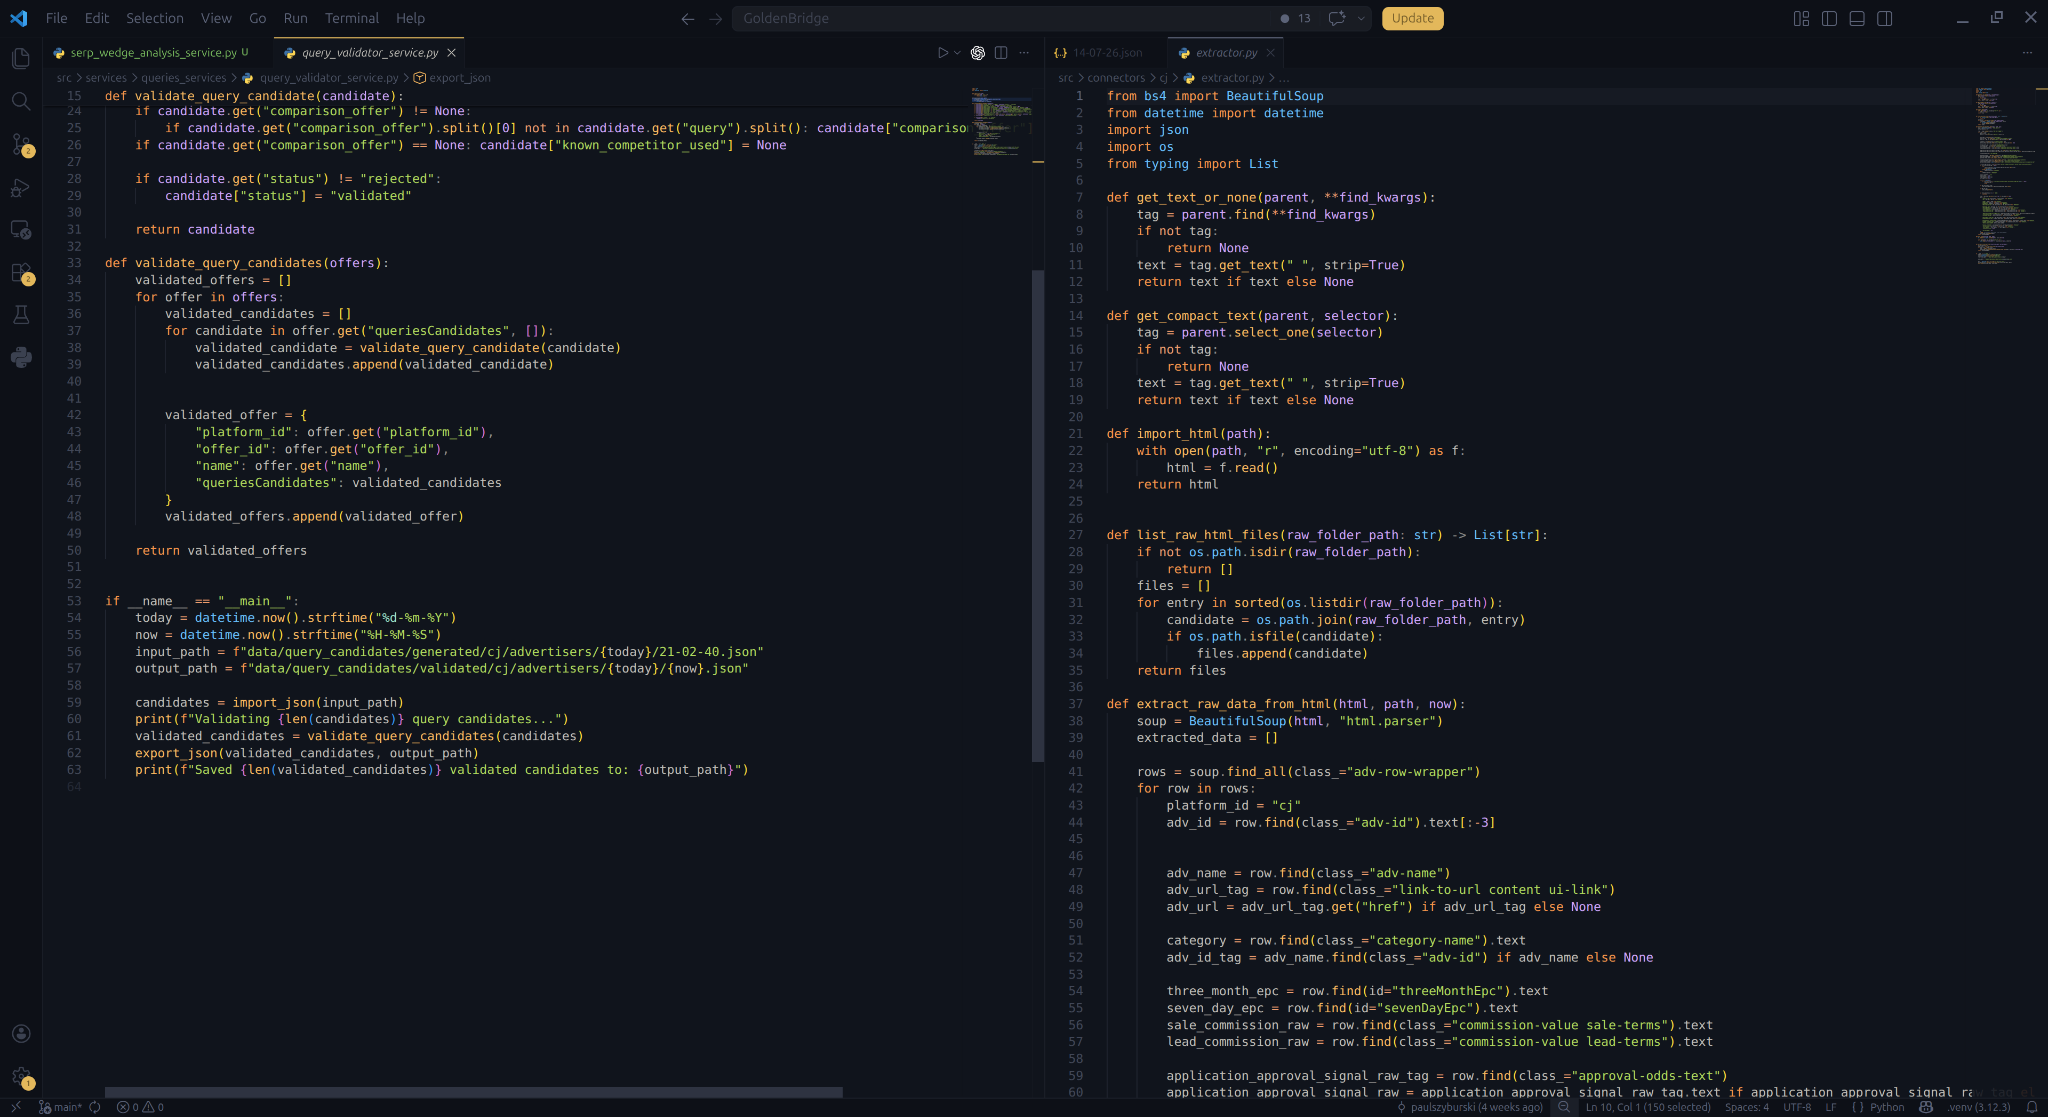Open the Help menu

410,18
